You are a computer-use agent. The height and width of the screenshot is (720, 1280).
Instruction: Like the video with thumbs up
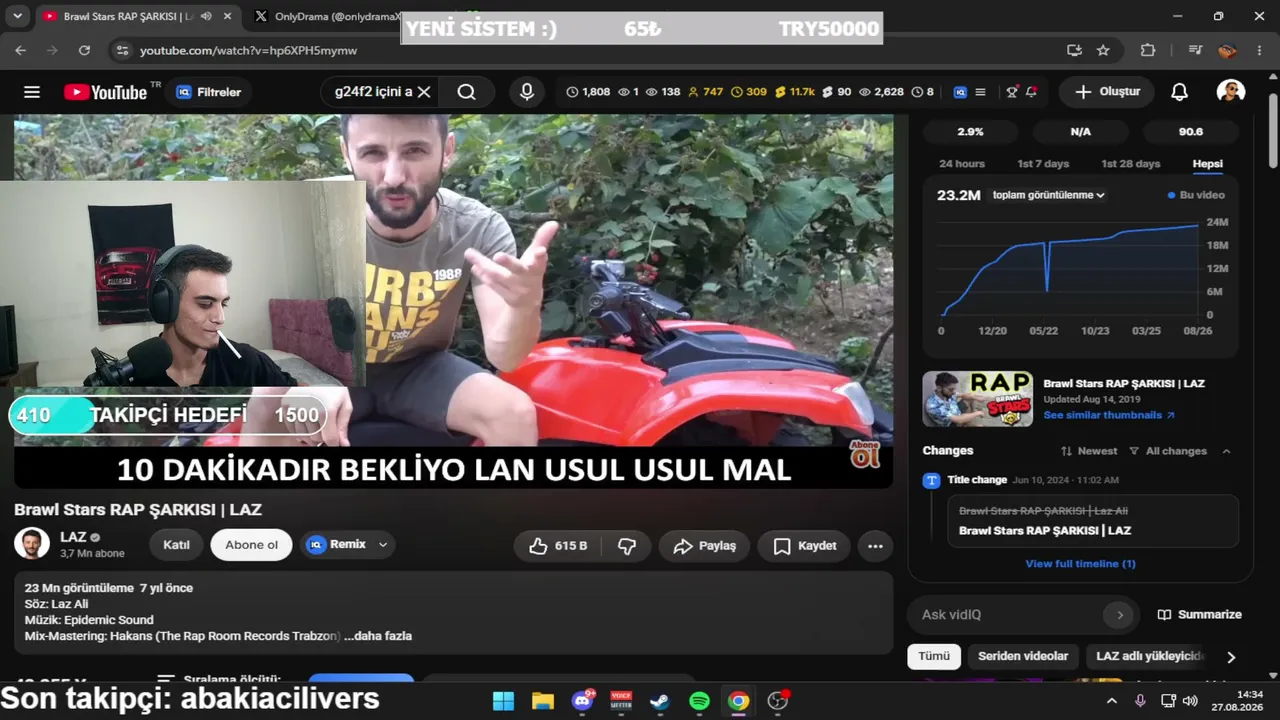(x=558, y=546)
